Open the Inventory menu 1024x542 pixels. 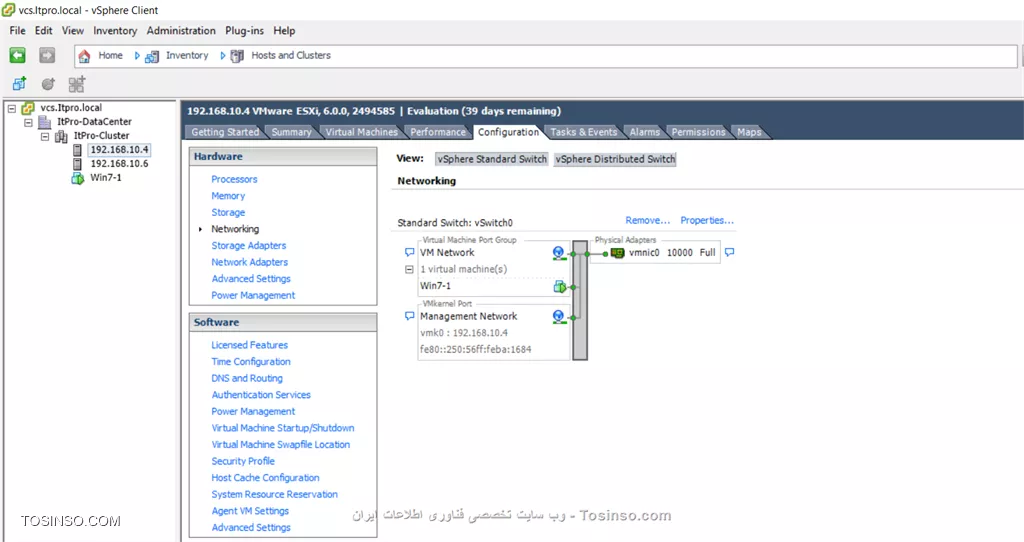(115, 31)
